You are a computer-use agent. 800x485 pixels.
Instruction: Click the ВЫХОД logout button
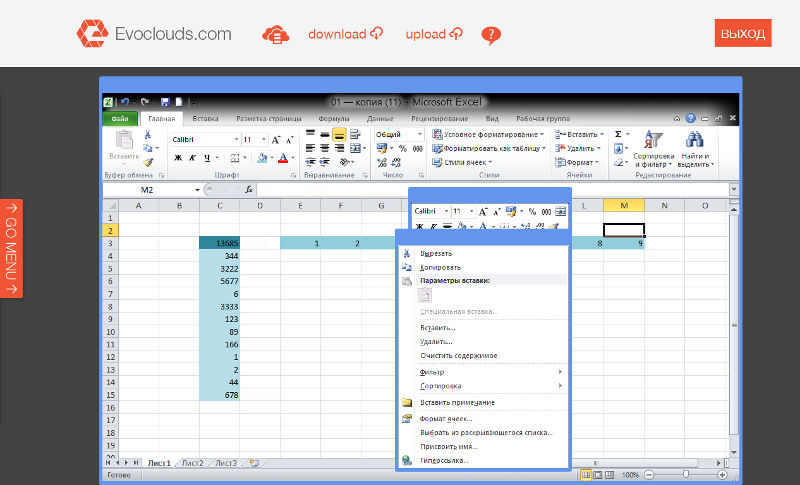(x=743, y=33)
